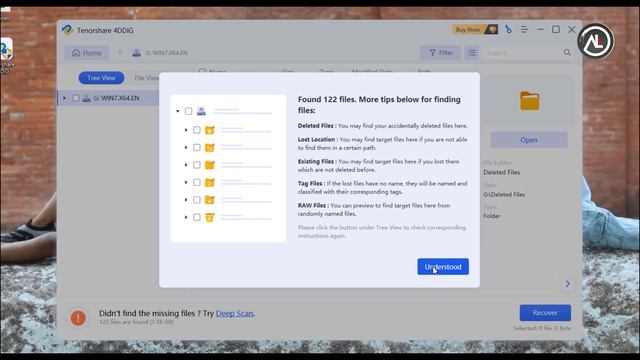This screenshot has width=640, height=360.
Task: Click the Search input field
Action: (522, 53)
